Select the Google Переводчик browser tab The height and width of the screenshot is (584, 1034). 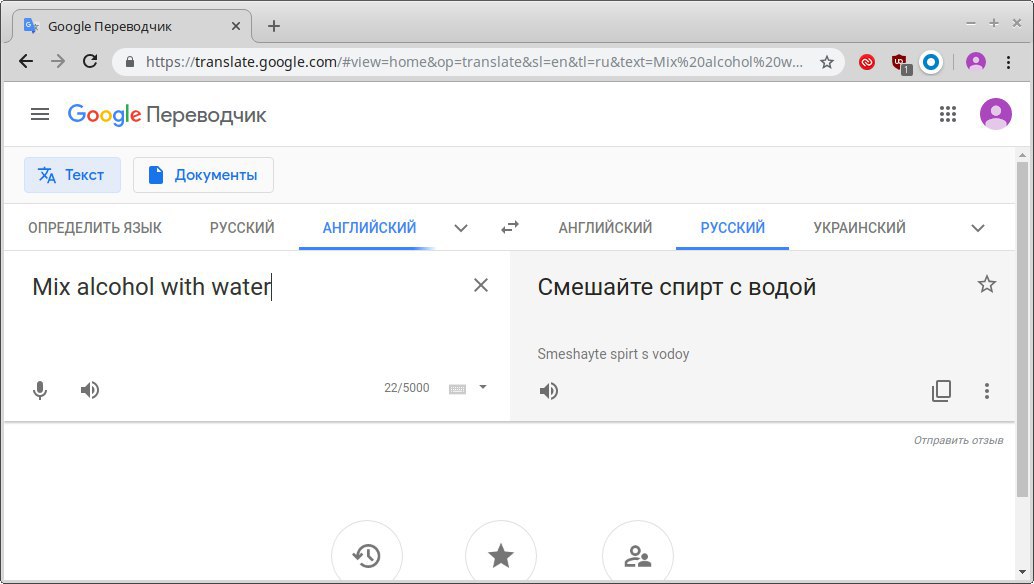tap(132, 26)
